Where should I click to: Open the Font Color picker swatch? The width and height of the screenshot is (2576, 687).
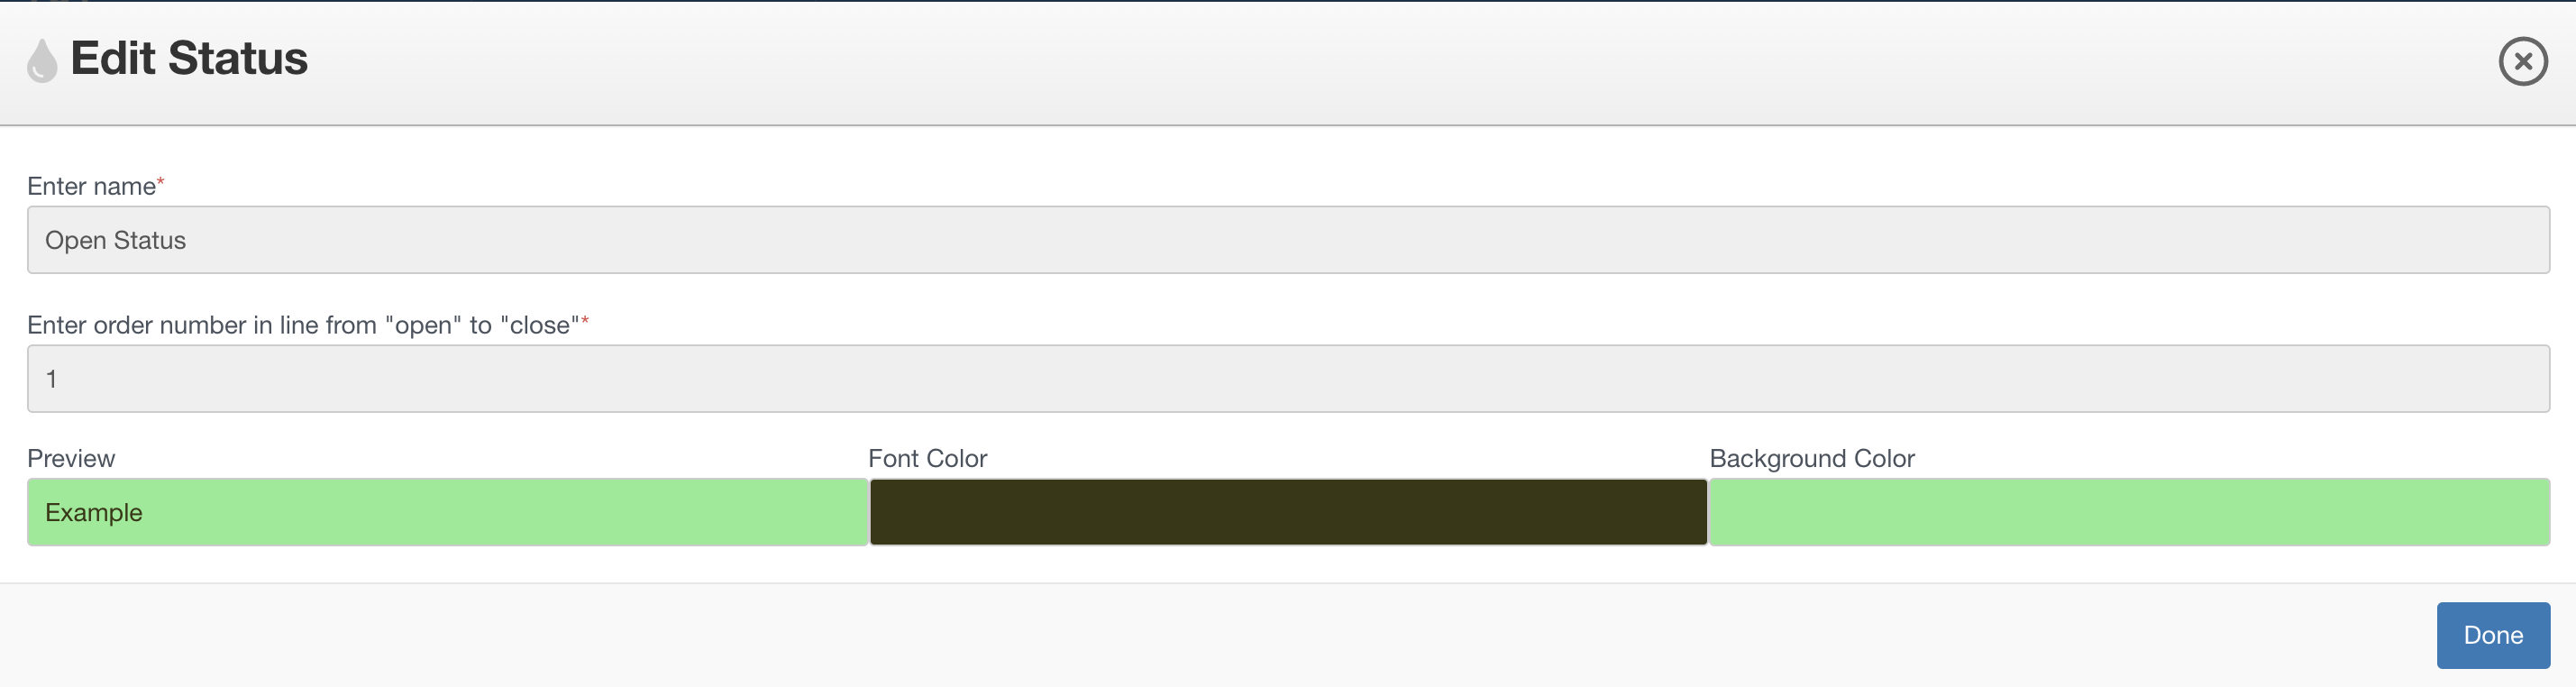tap(1288, 512)
